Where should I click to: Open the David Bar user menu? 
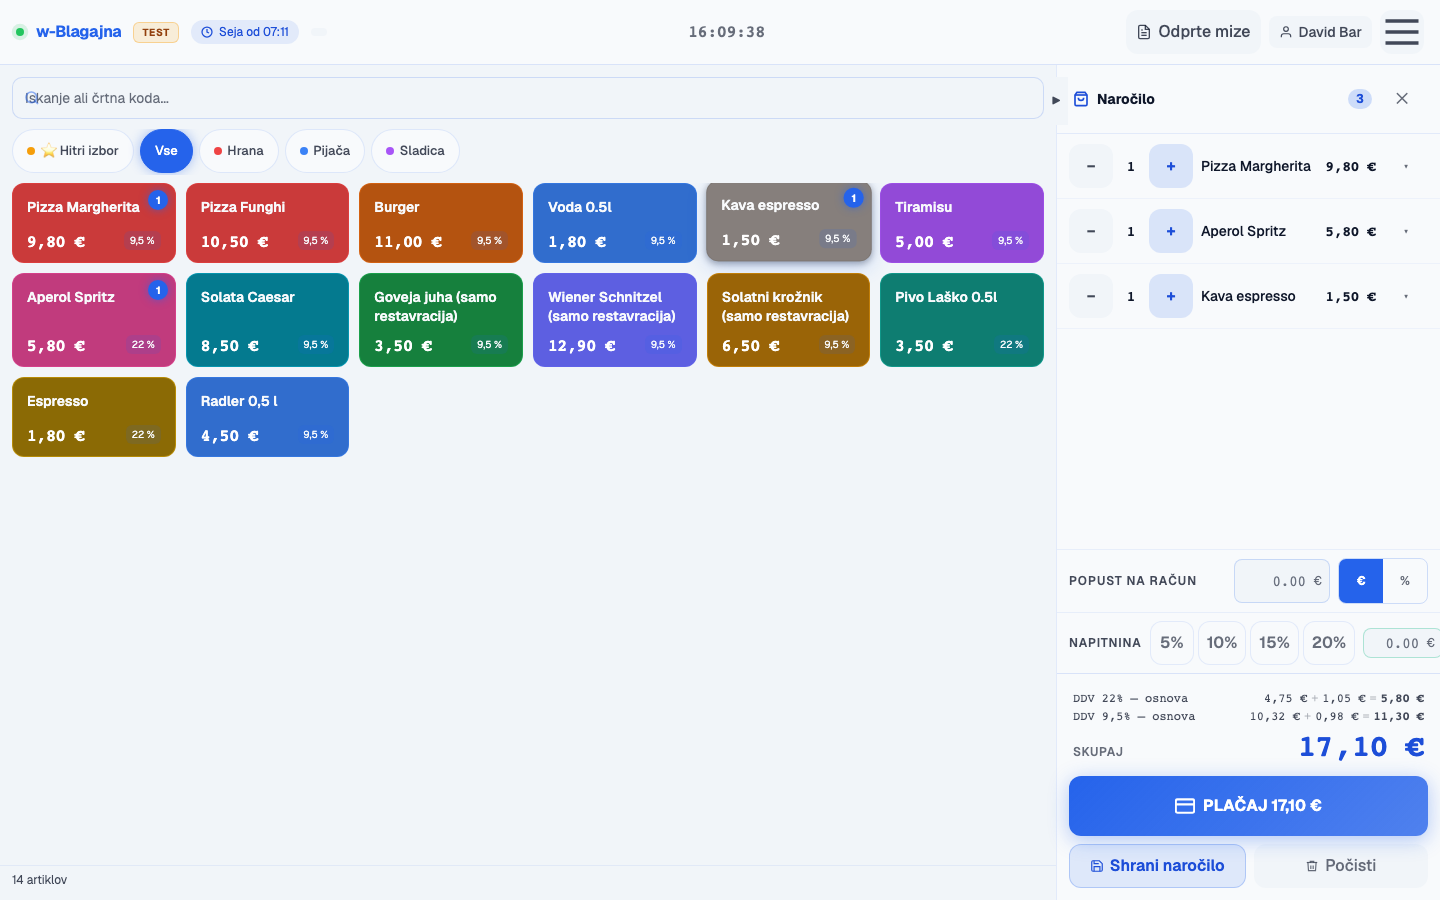coord(1320,32)
